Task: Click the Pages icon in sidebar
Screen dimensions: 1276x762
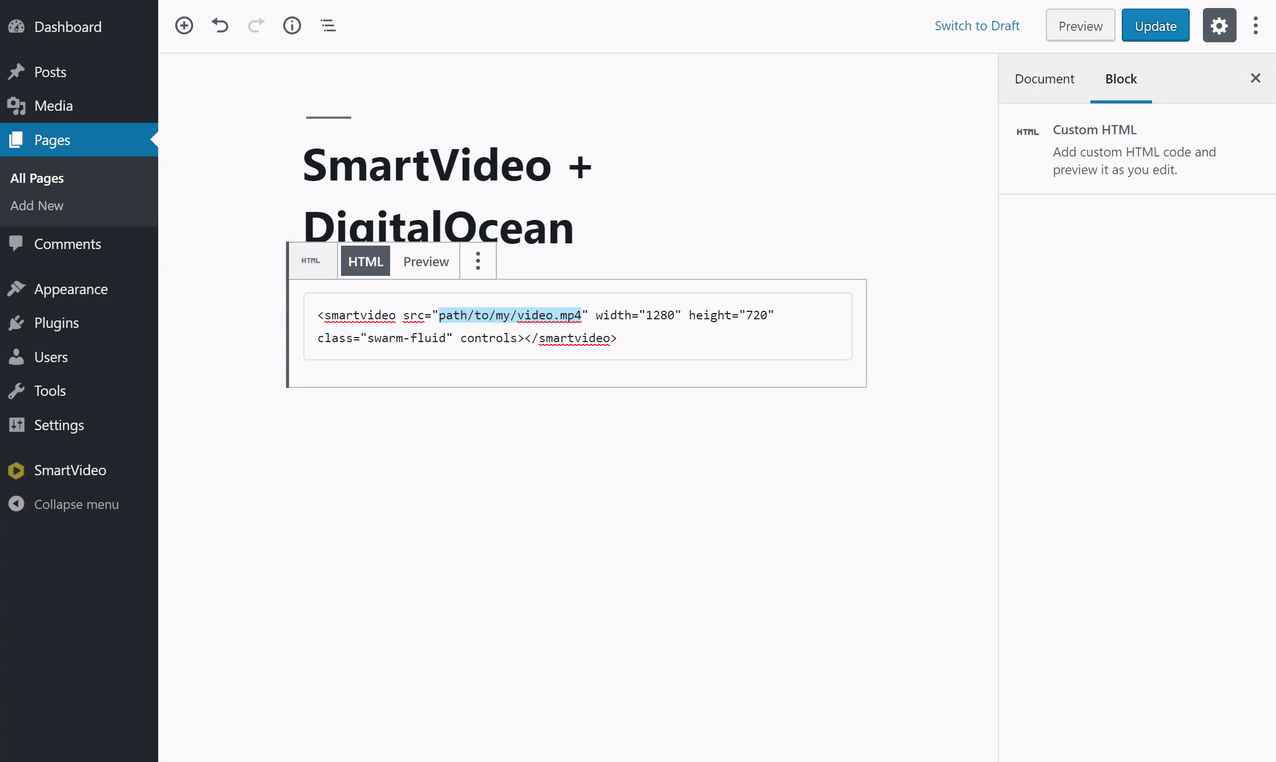Action: coord(16,140)
